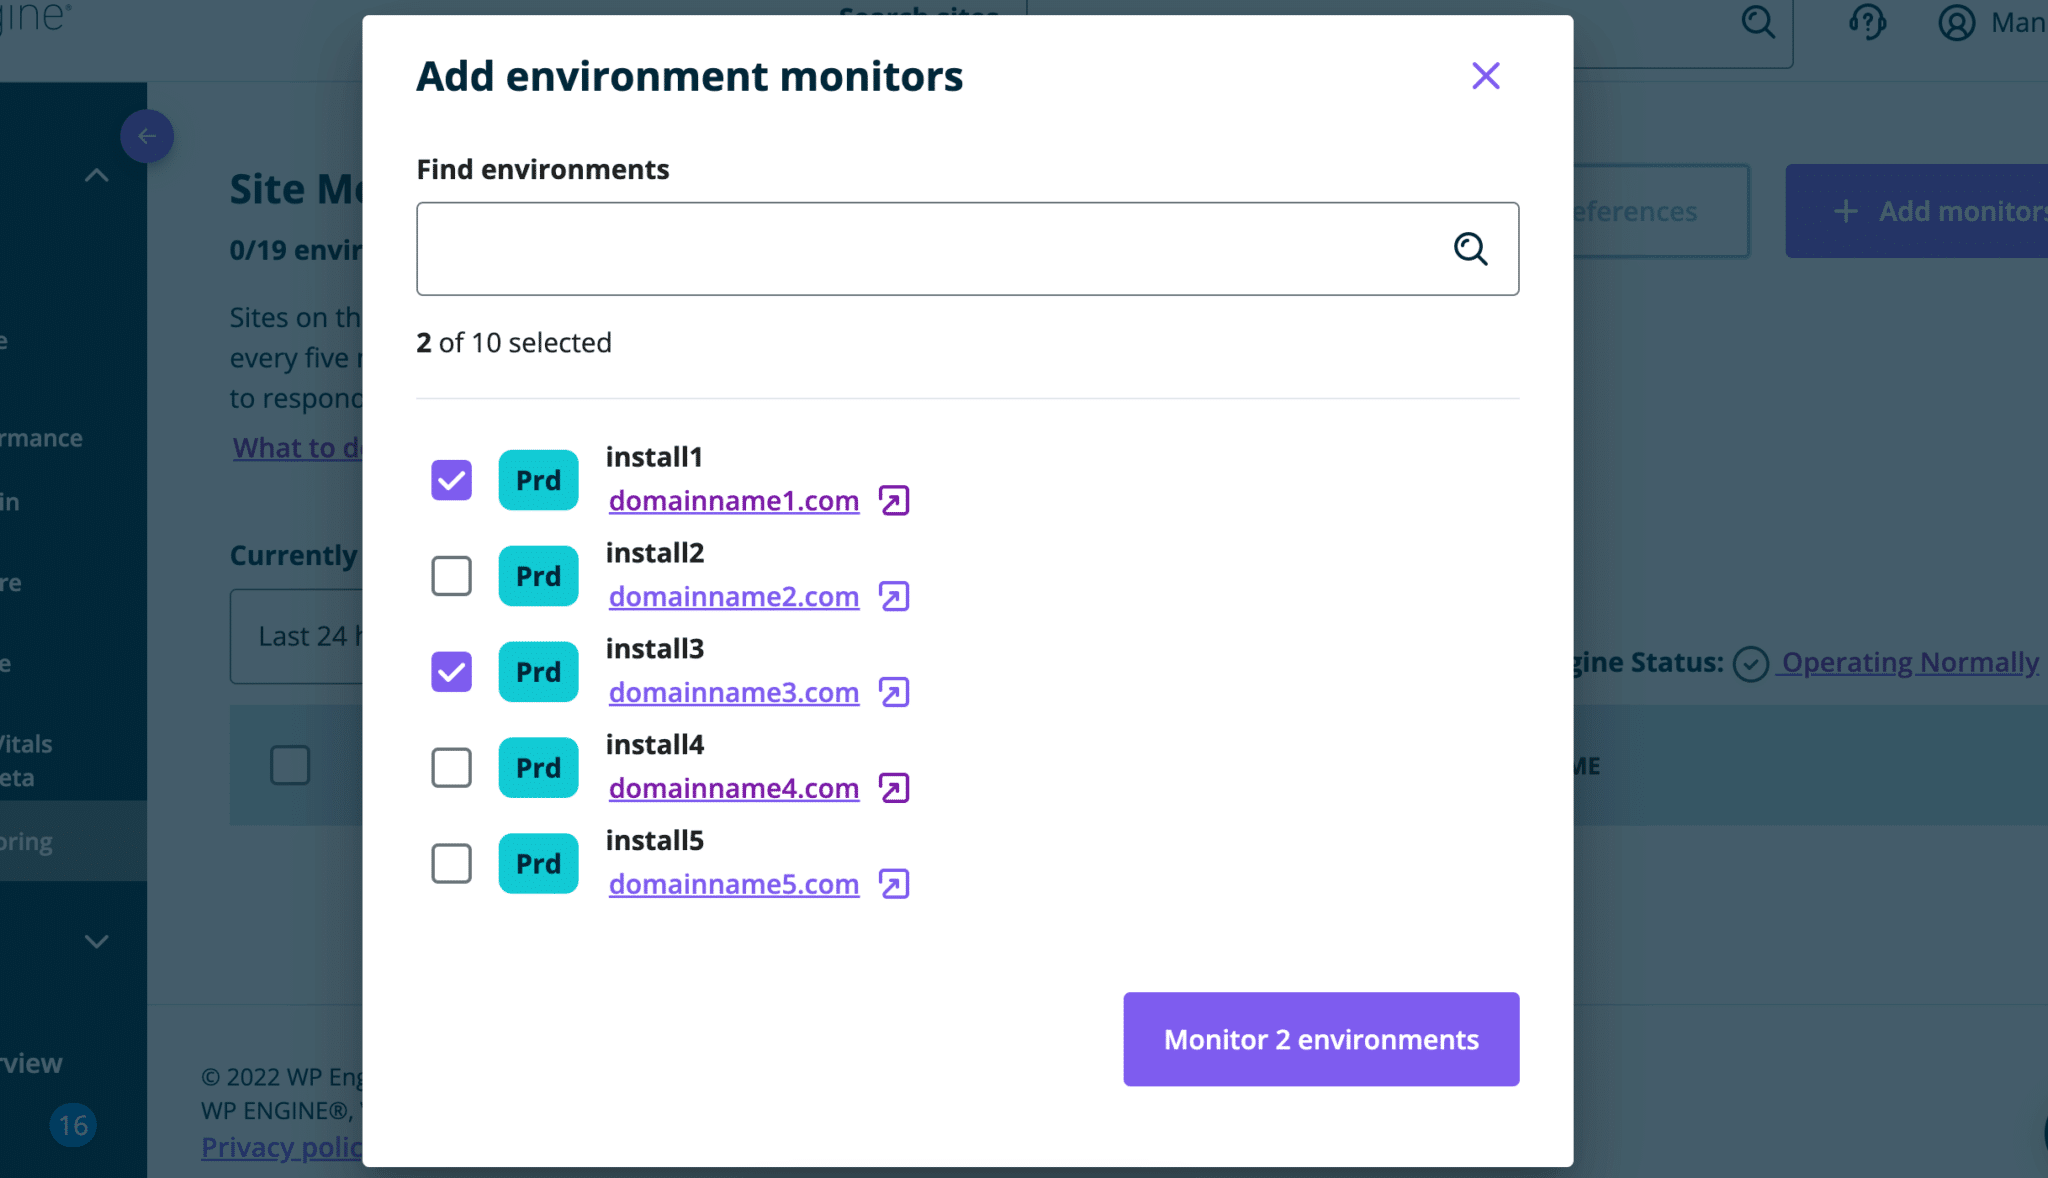The width and height of the screenshot is (2048, 1178).
Task: Open the external link icon beside domainname4.com
Action: coord(893,788)
